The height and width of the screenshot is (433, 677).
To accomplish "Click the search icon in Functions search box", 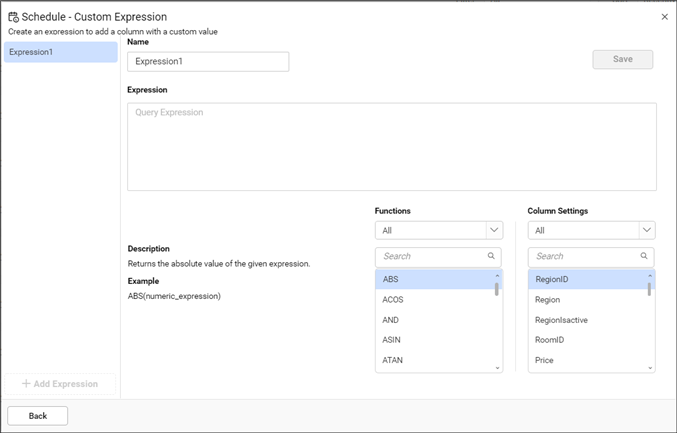I will (x=491, y=256).
